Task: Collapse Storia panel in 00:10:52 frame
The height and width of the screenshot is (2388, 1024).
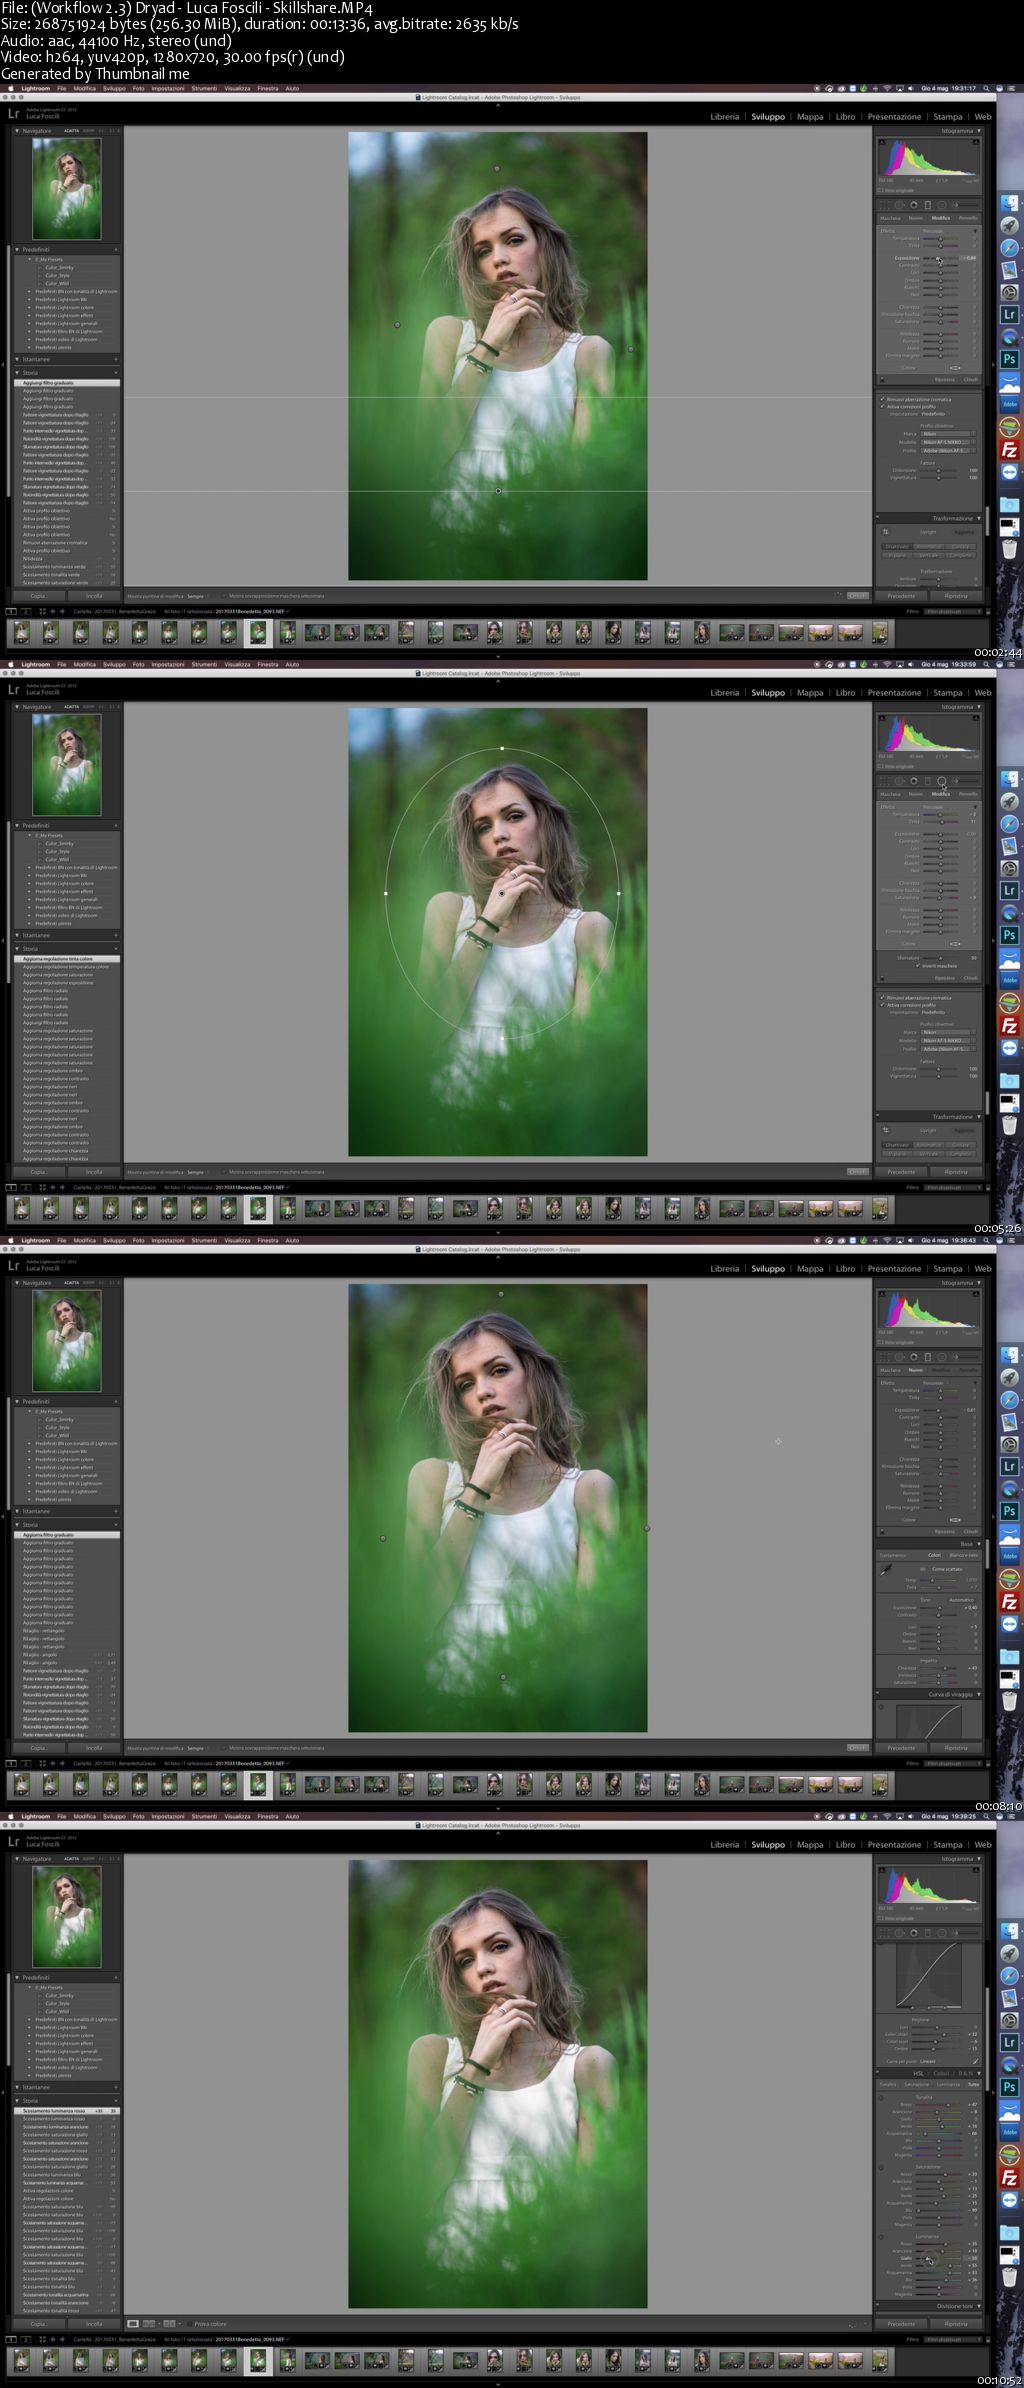Action: coord(16,2101)
